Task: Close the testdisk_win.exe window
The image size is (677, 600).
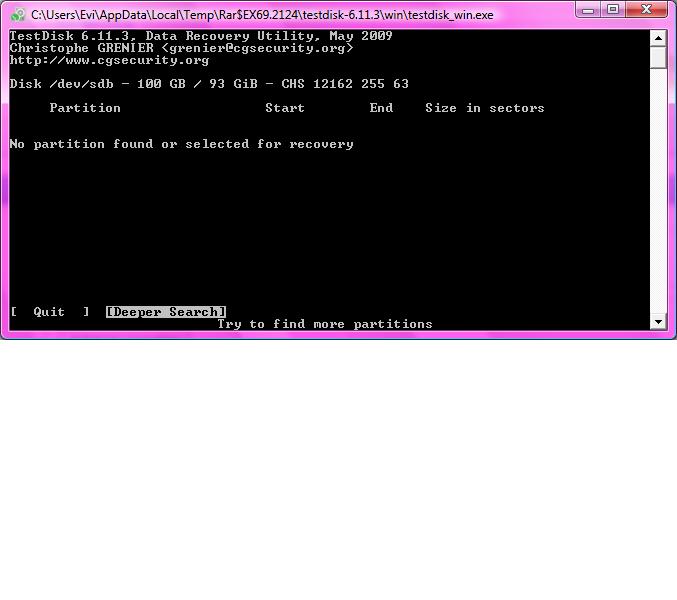Action: coord(646,9)
